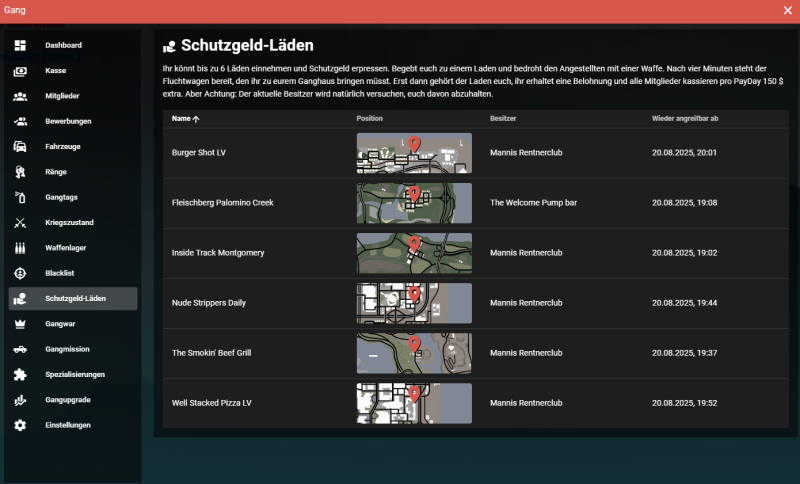Click the 20.08.2025, 19:37 timestamp

coord(684,352)
